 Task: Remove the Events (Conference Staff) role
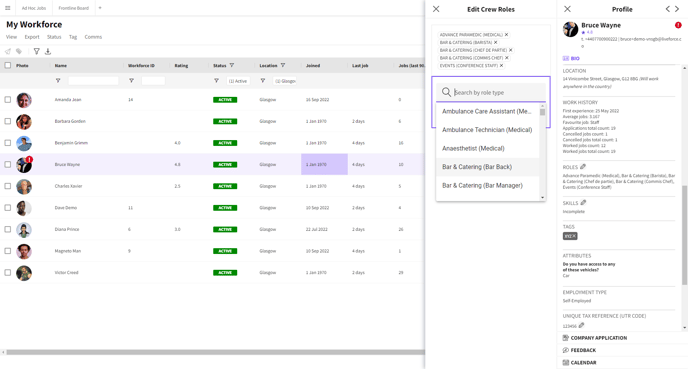[502, 65]
